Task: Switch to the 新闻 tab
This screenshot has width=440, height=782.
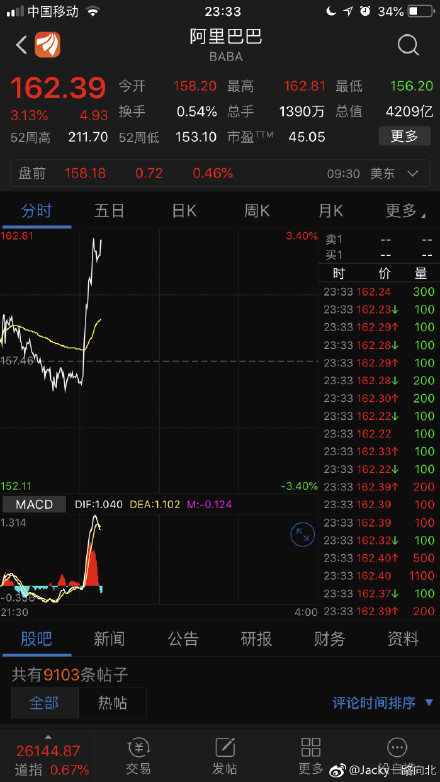Action: [109, 639]
